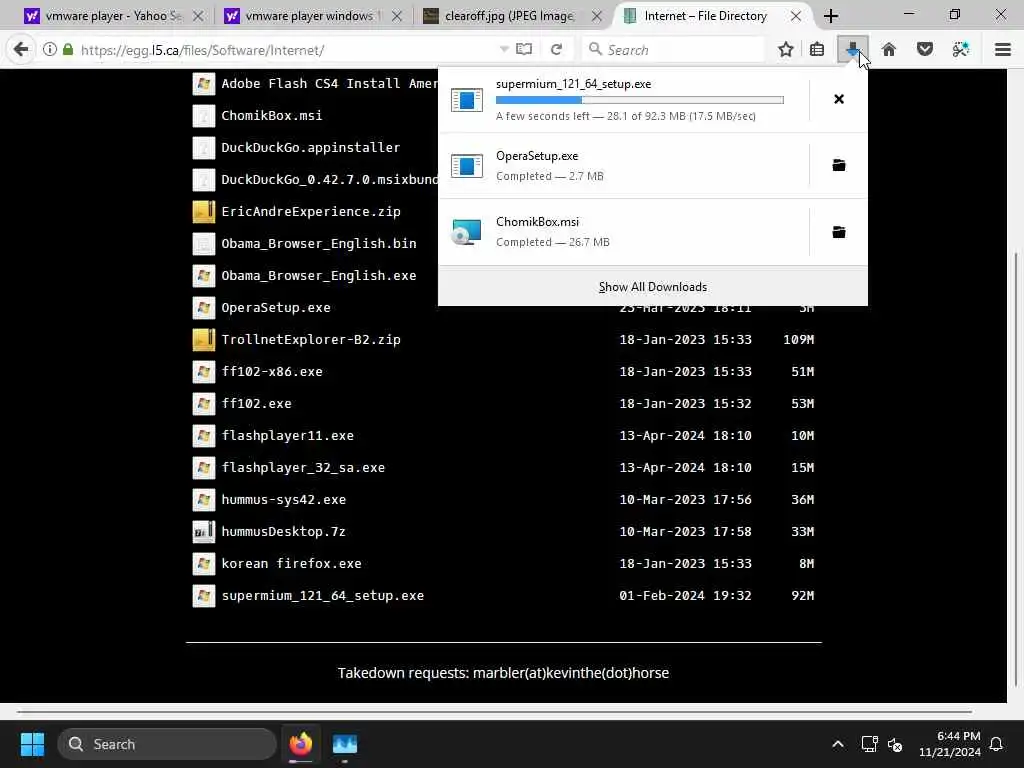Screen dimensions: 1024x768
Task: Go back with the browser back arrow
Action: pos(21,50)
